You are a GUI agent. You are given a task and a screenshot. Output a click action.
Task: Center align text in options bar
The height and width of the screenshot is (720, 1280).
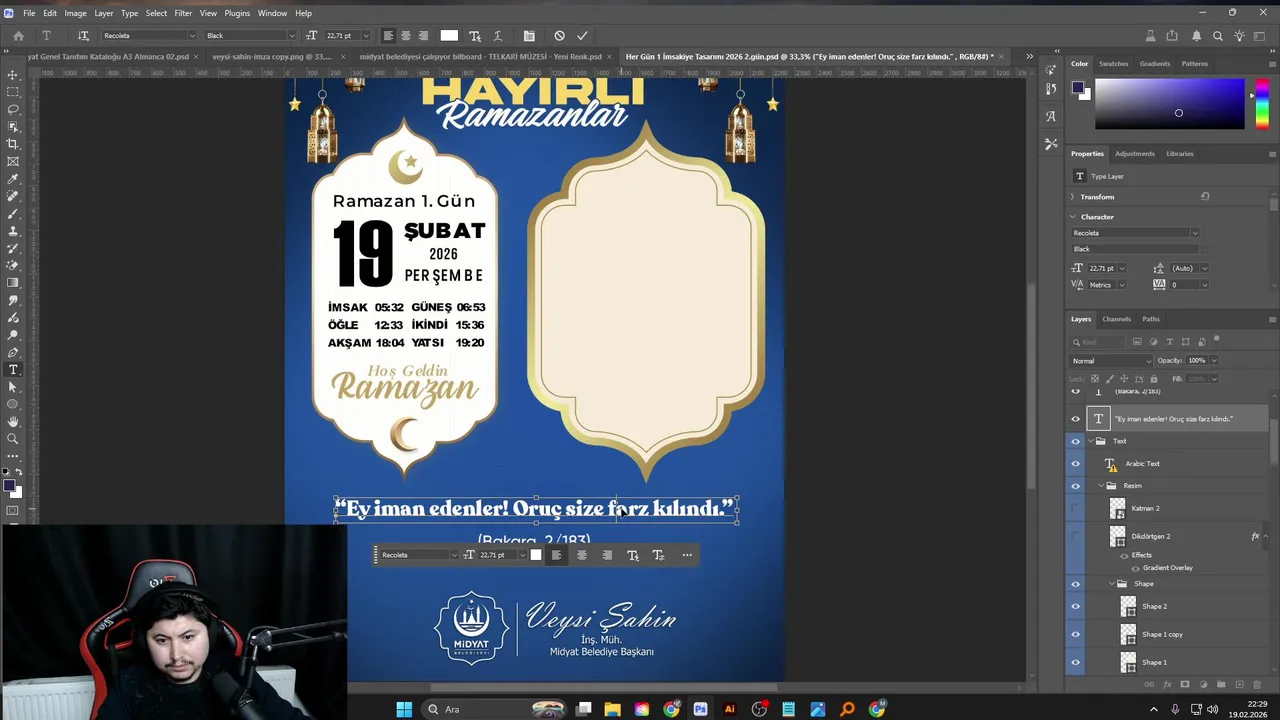click(405, 36)
